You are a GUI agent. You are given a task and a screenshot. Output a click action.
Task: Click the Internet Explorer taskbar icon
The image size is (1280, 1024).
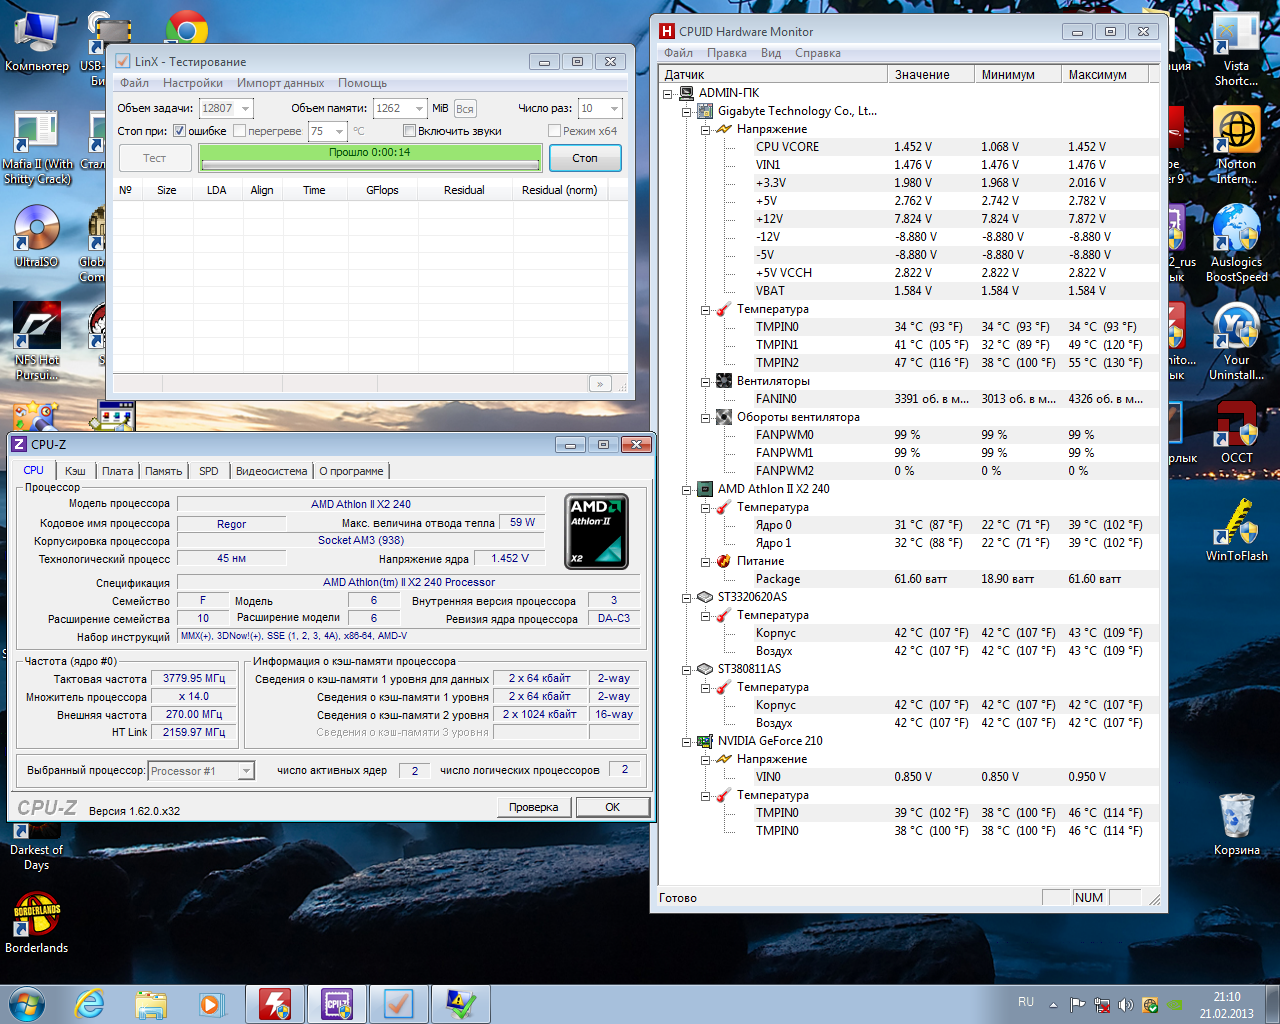pos(90,1003)
